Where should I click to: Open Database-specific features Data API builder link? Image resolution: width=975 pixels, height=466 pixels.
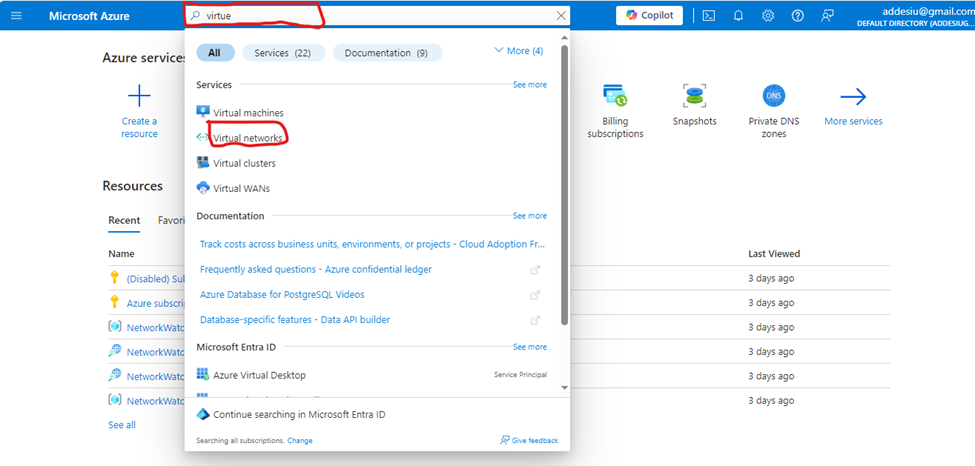pos(295,320)
